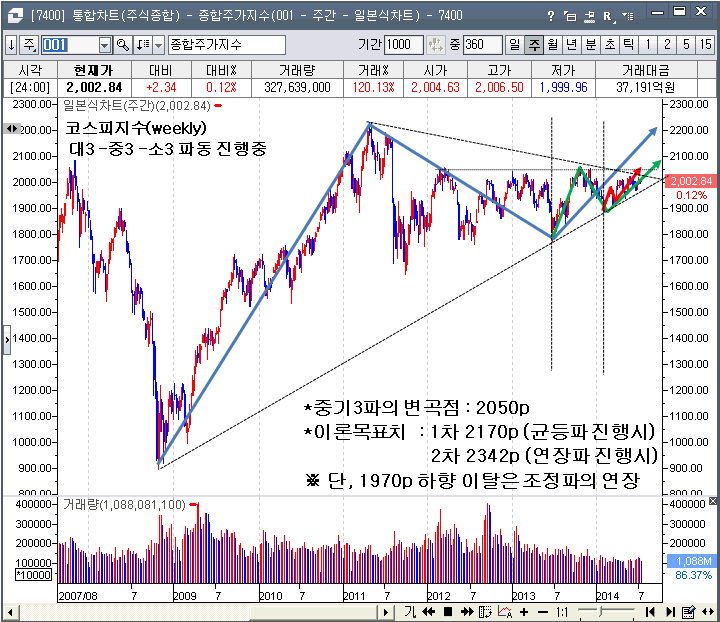Select the 일 daily period button
Screen dimensions: 720x622
515,45
